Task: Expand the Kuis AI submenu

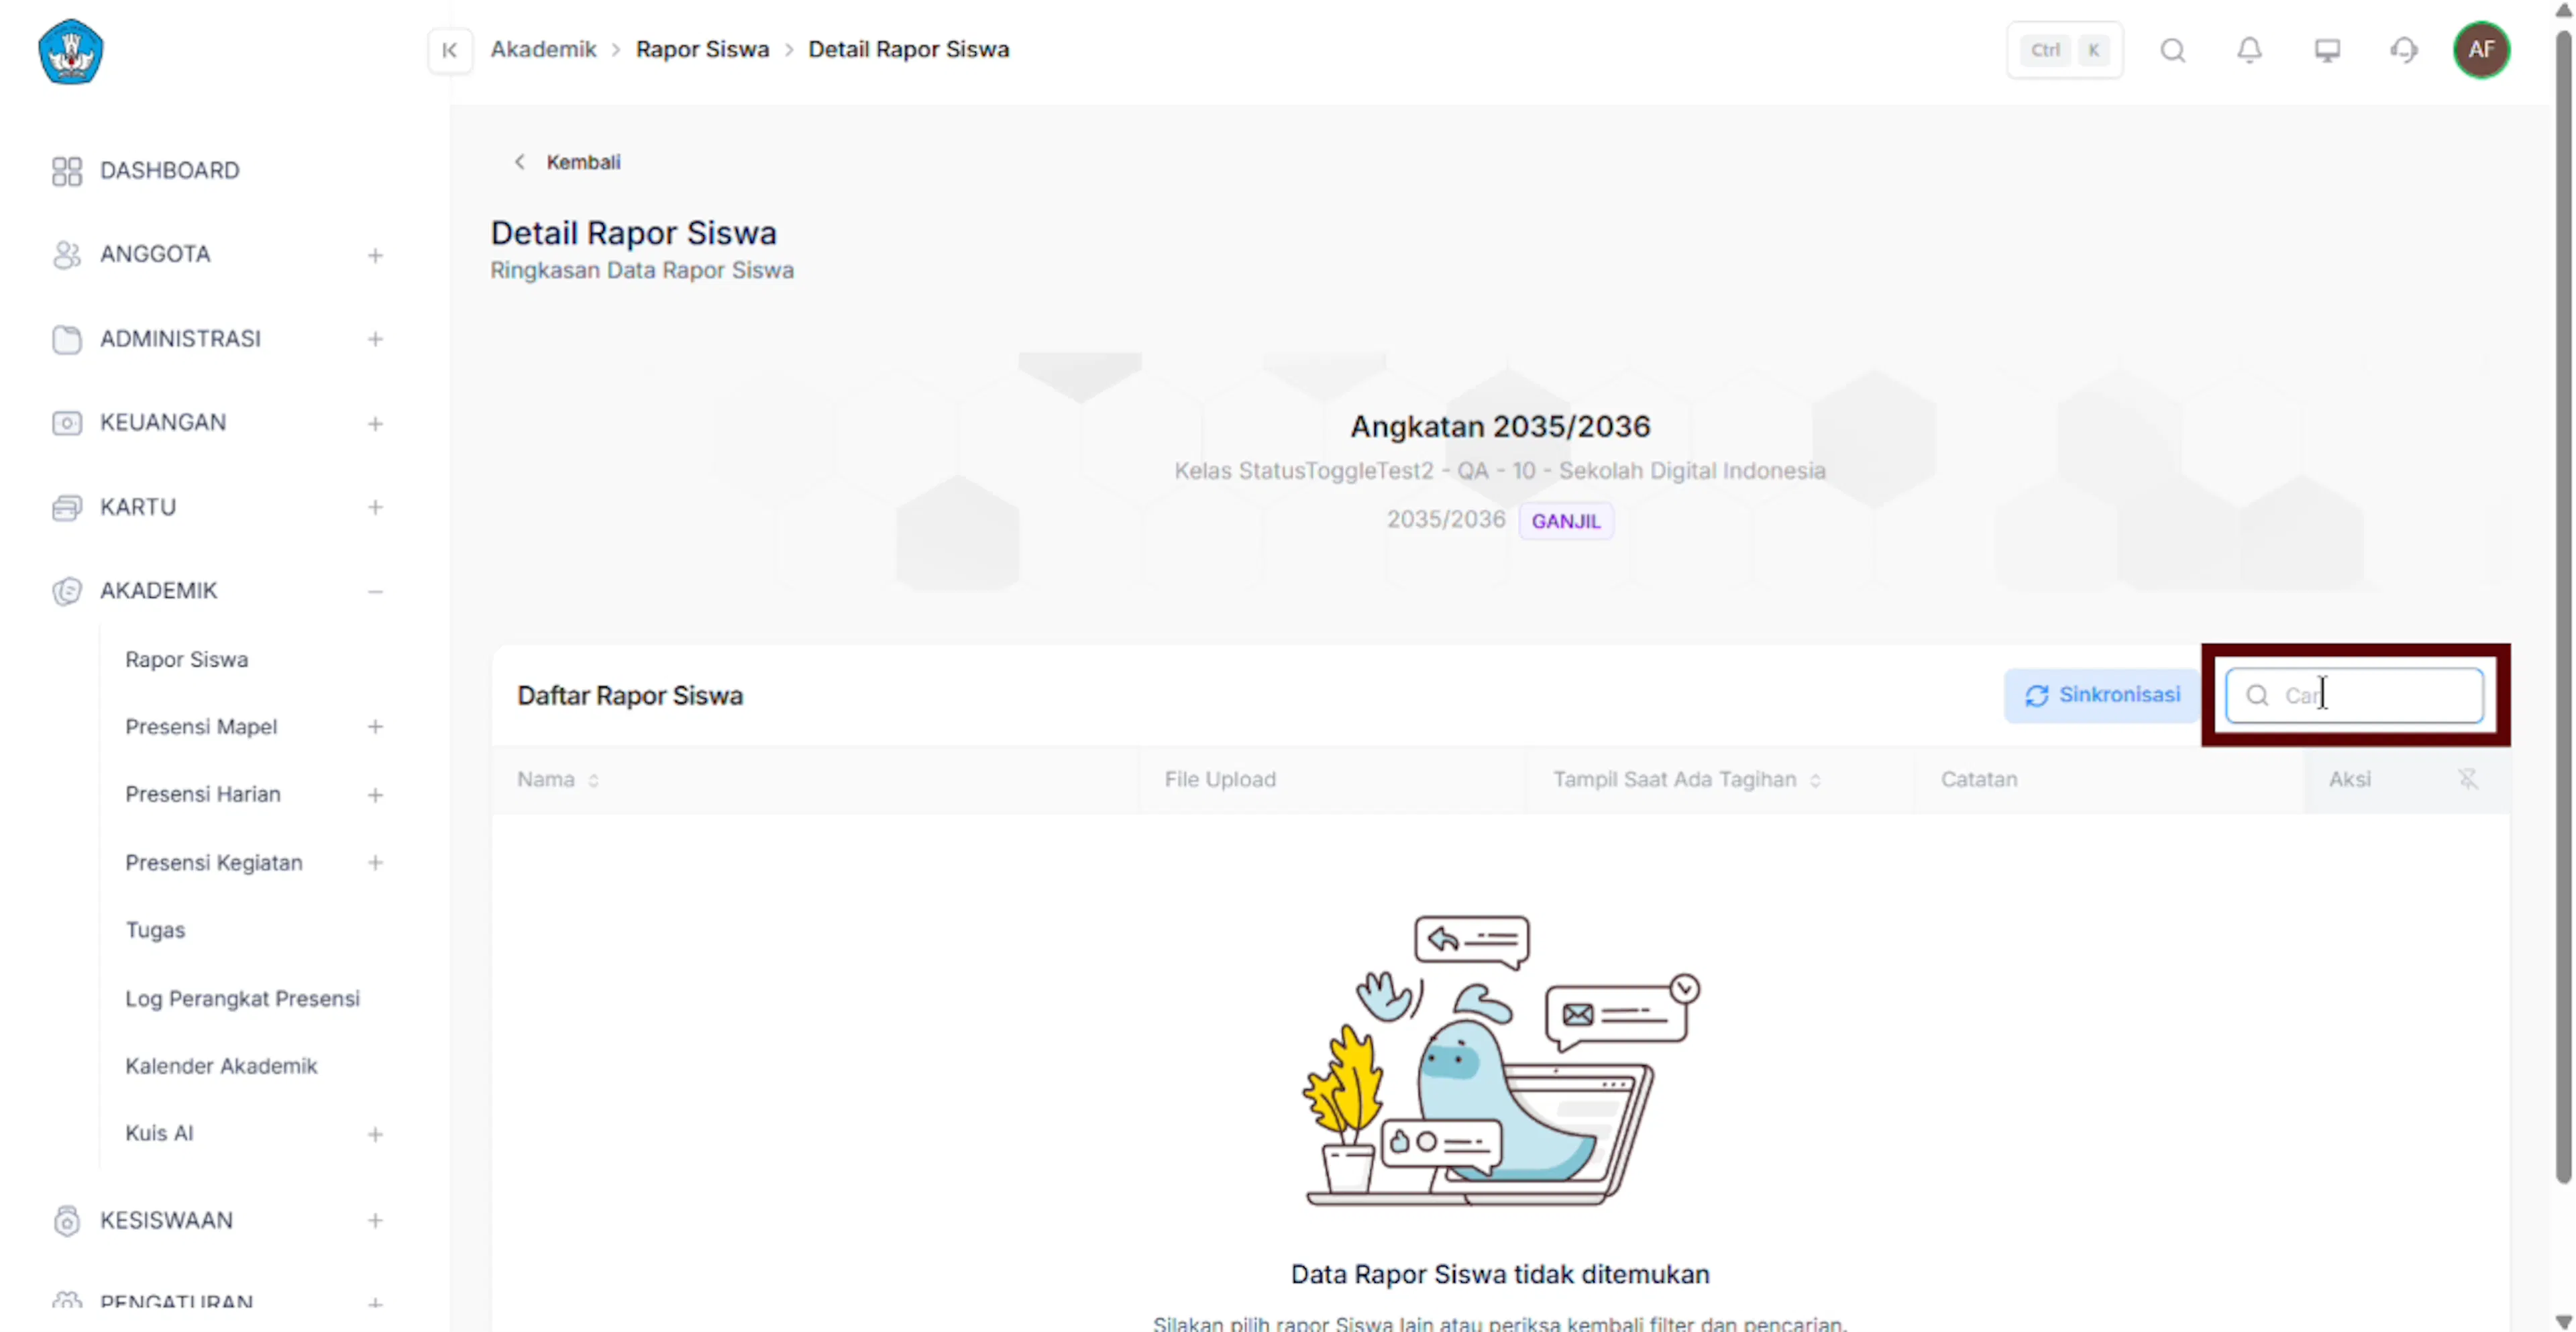Action: pos(375,1134)
